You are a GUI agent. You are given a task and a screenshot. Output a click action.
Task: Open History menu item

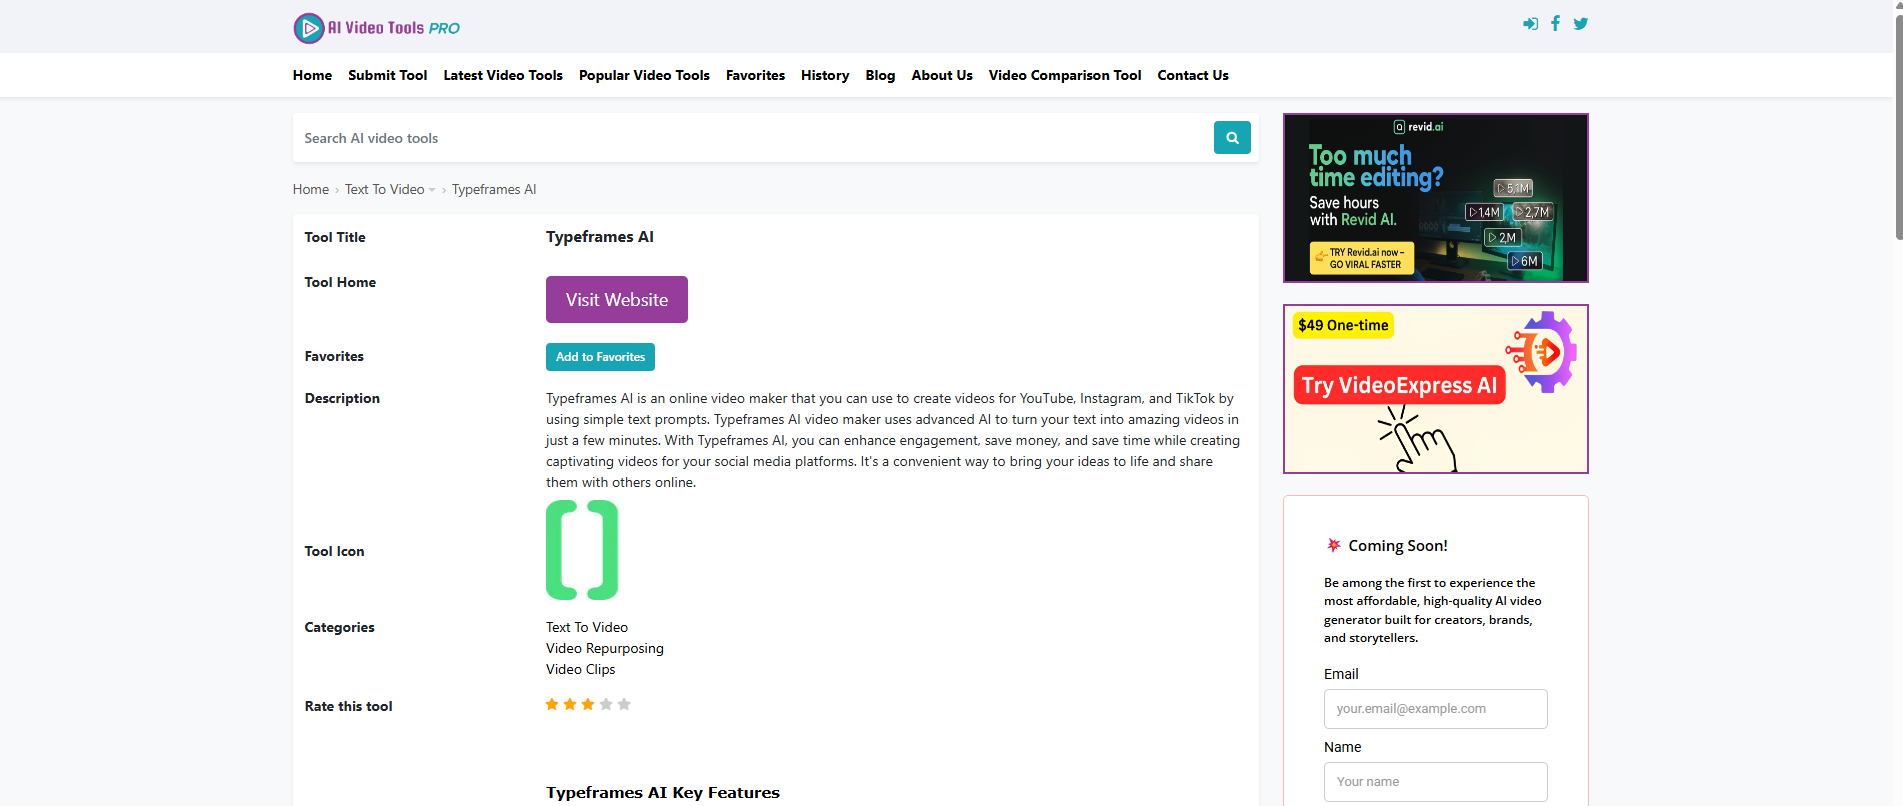[x=825, y=75]
